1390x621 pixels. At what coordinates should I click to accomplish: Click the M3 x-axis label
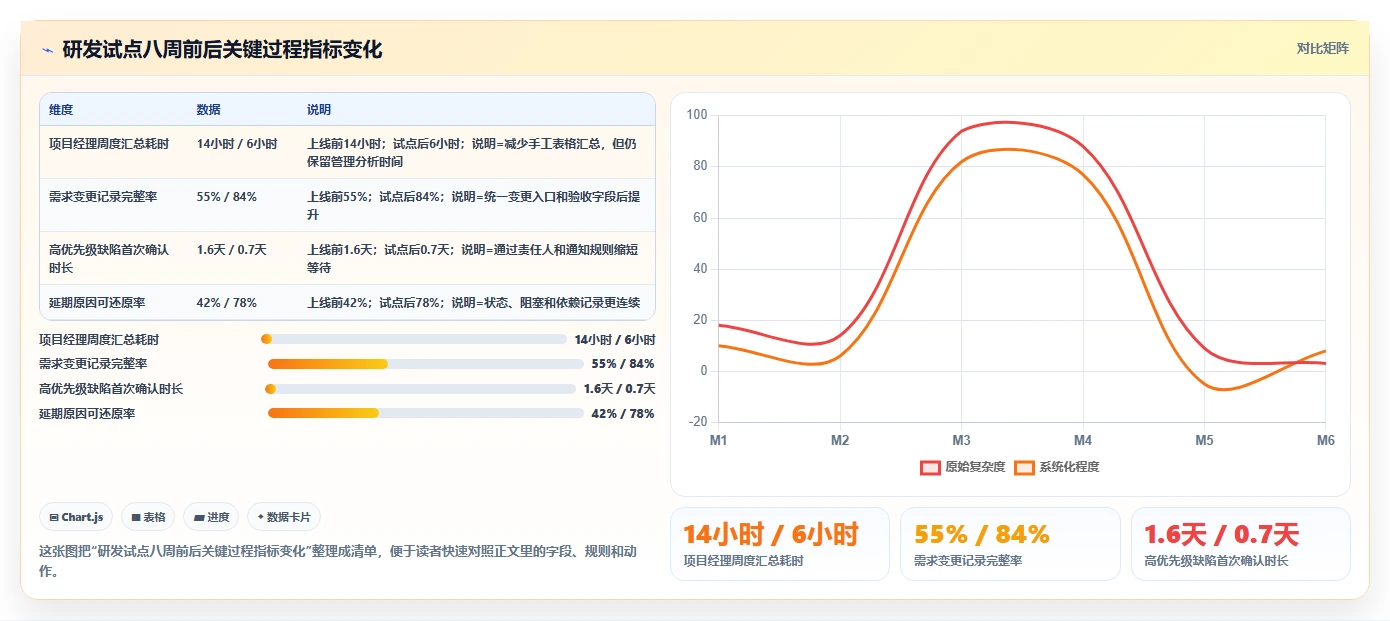click(961, 440)
